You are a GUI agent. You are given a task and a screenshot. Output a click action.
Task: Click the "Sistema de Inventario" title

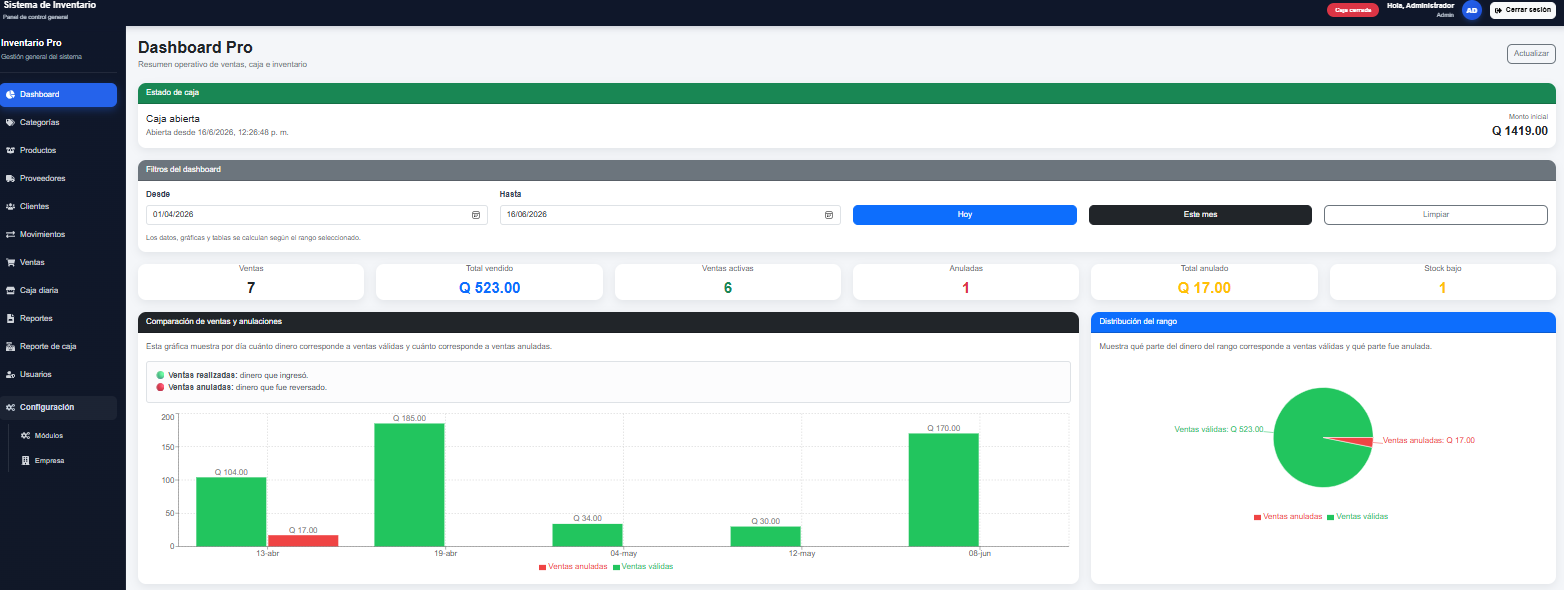50,5
